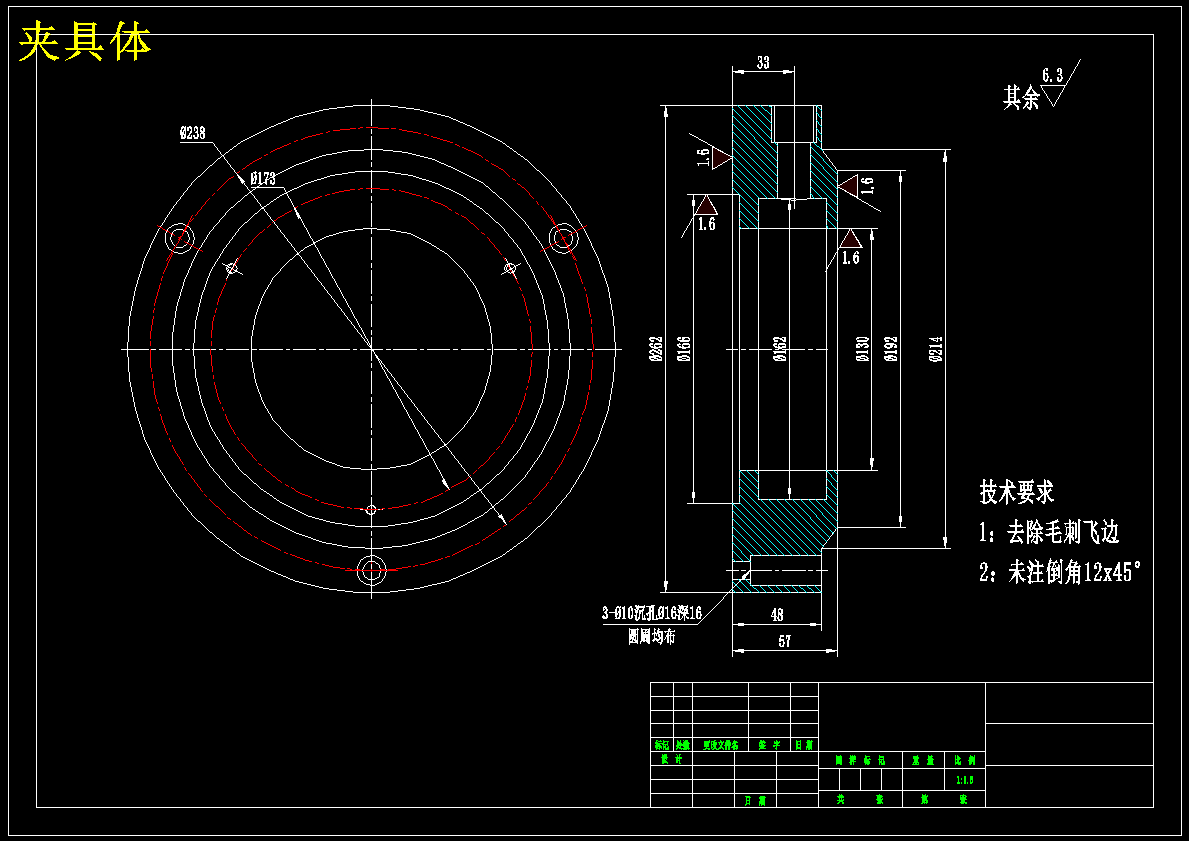Click the Ø173 diameter dimension label
The image size is (1189, 841).
[x=262, y=179]
